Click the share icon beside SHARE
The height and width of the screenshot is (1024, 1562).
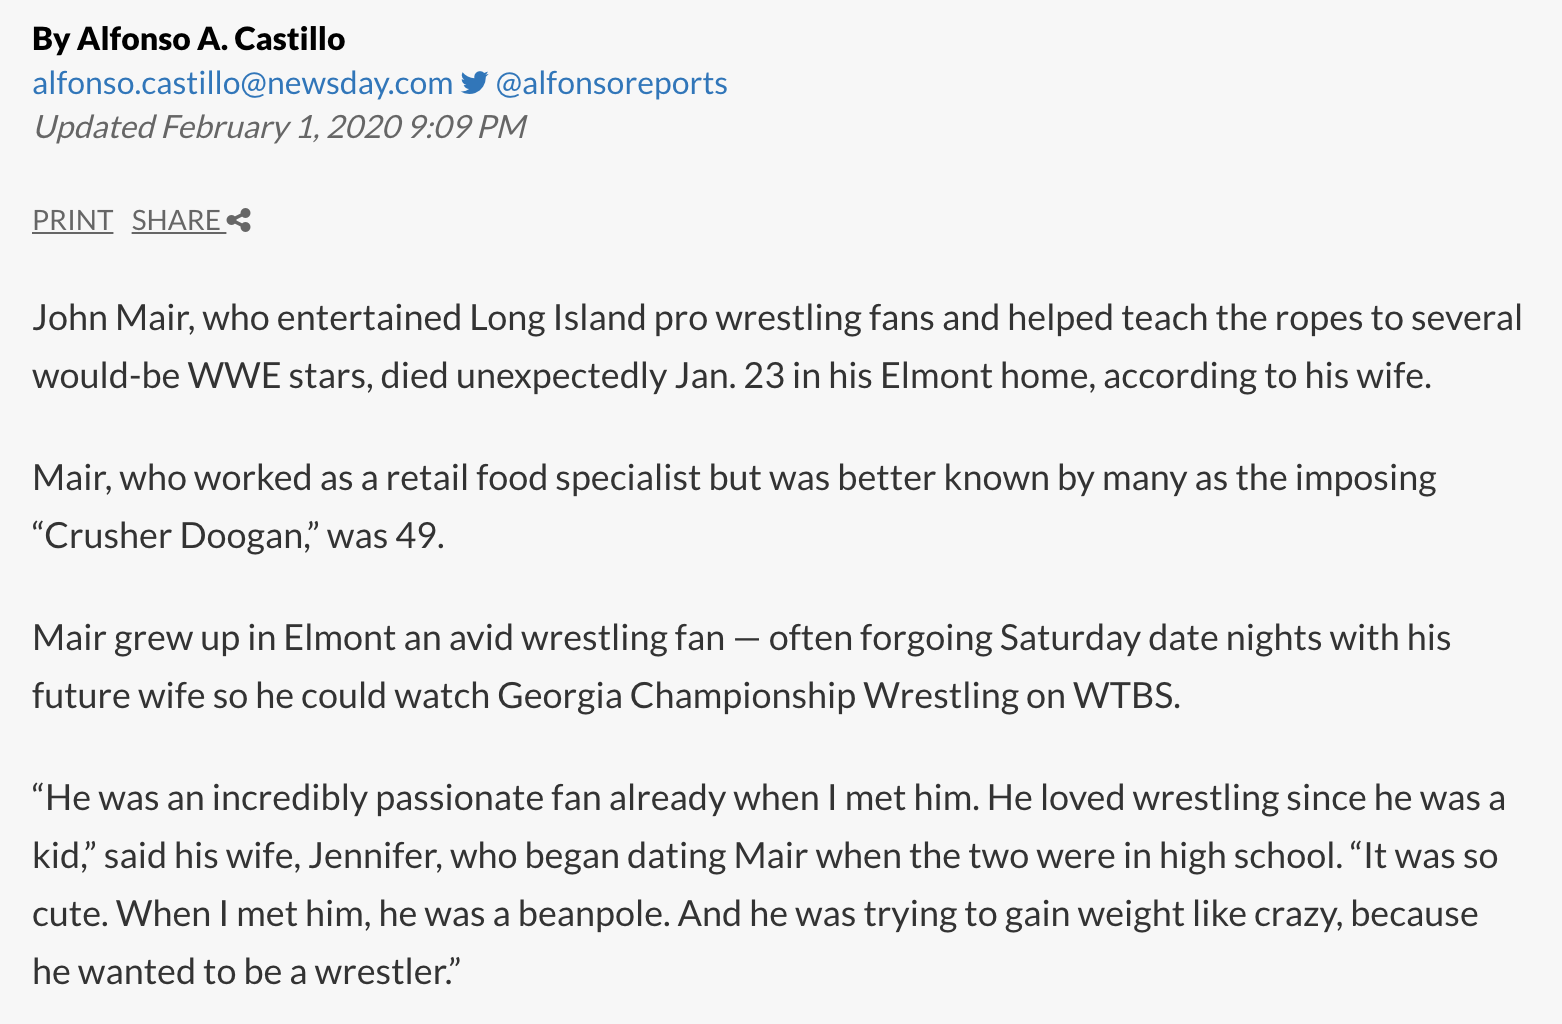pyautogui.click(x=239, y=220)
